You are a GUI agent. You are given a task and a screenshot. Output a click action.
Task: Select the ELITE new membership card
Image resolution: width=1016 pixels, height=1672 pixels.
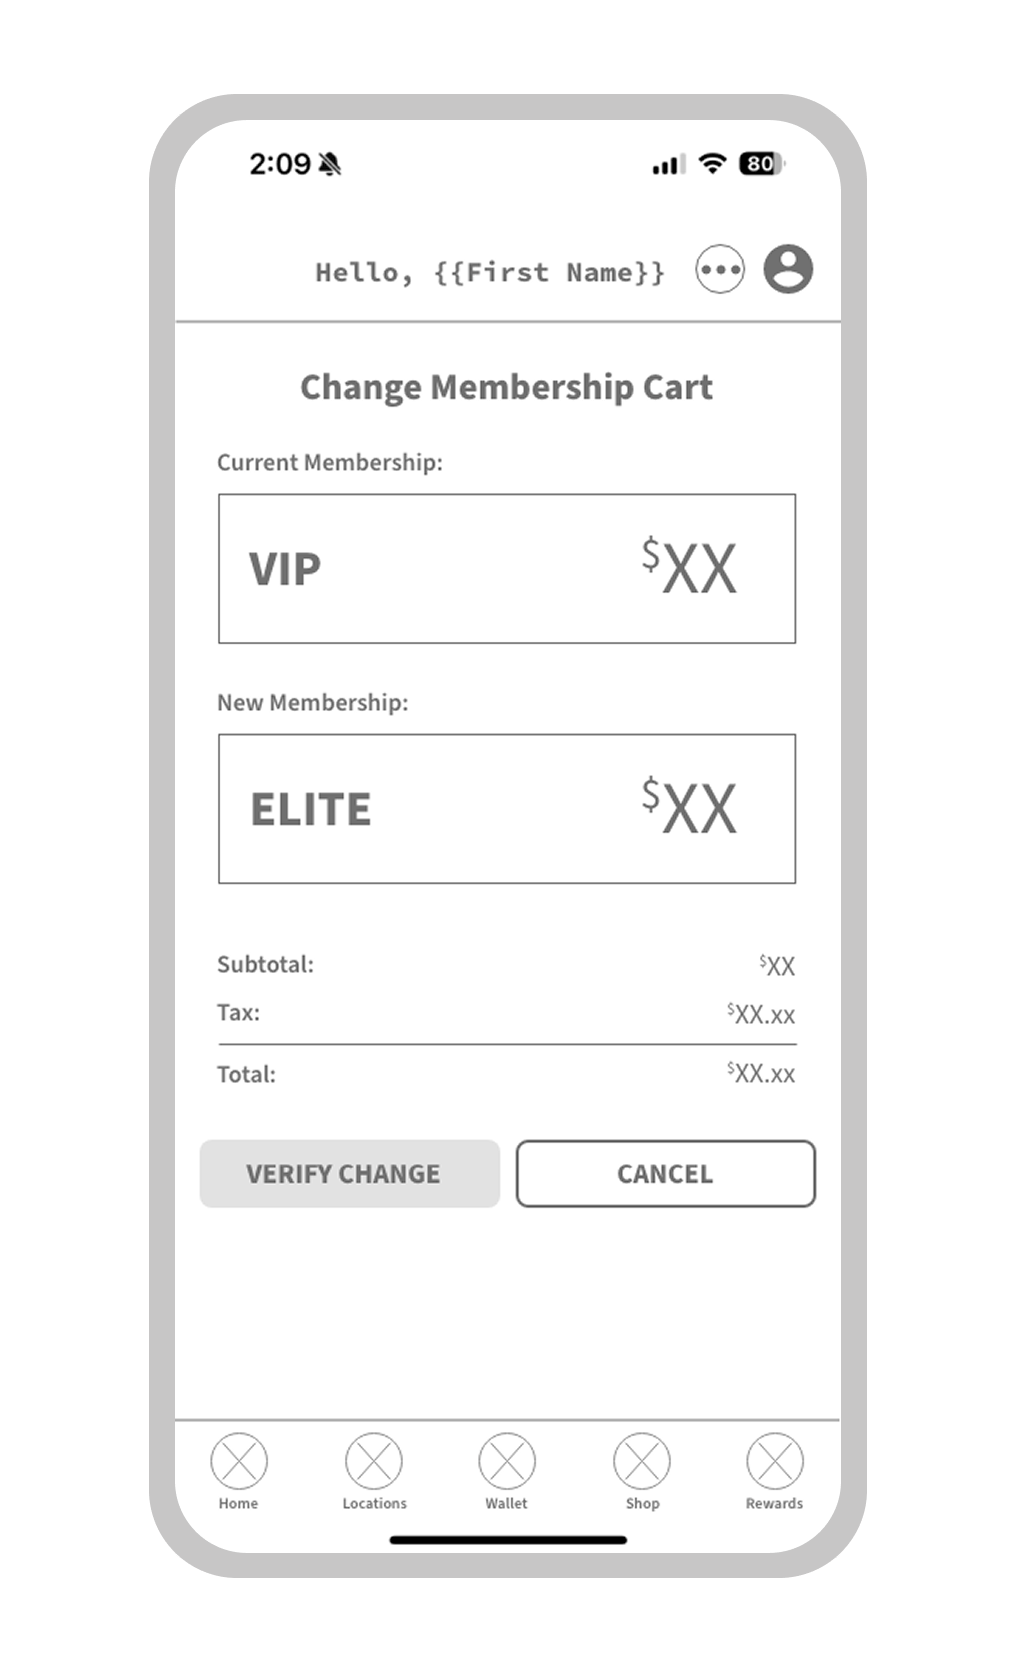tap(507, 808)
